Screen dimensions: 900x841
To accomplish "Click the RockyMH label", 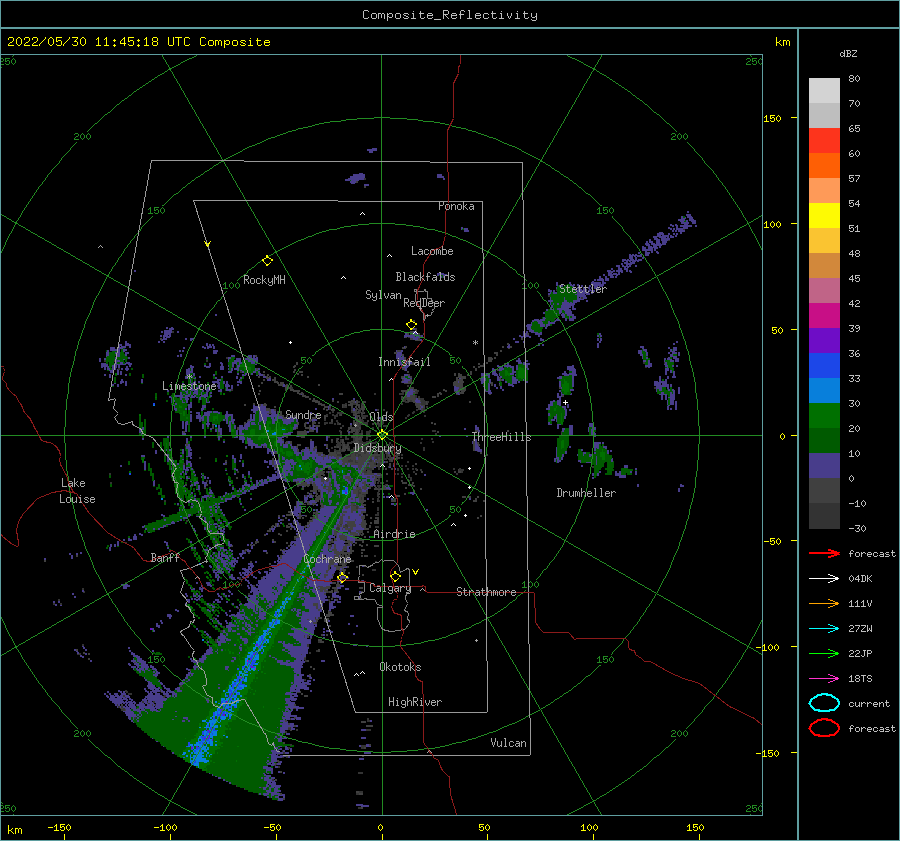I will 264,281.
